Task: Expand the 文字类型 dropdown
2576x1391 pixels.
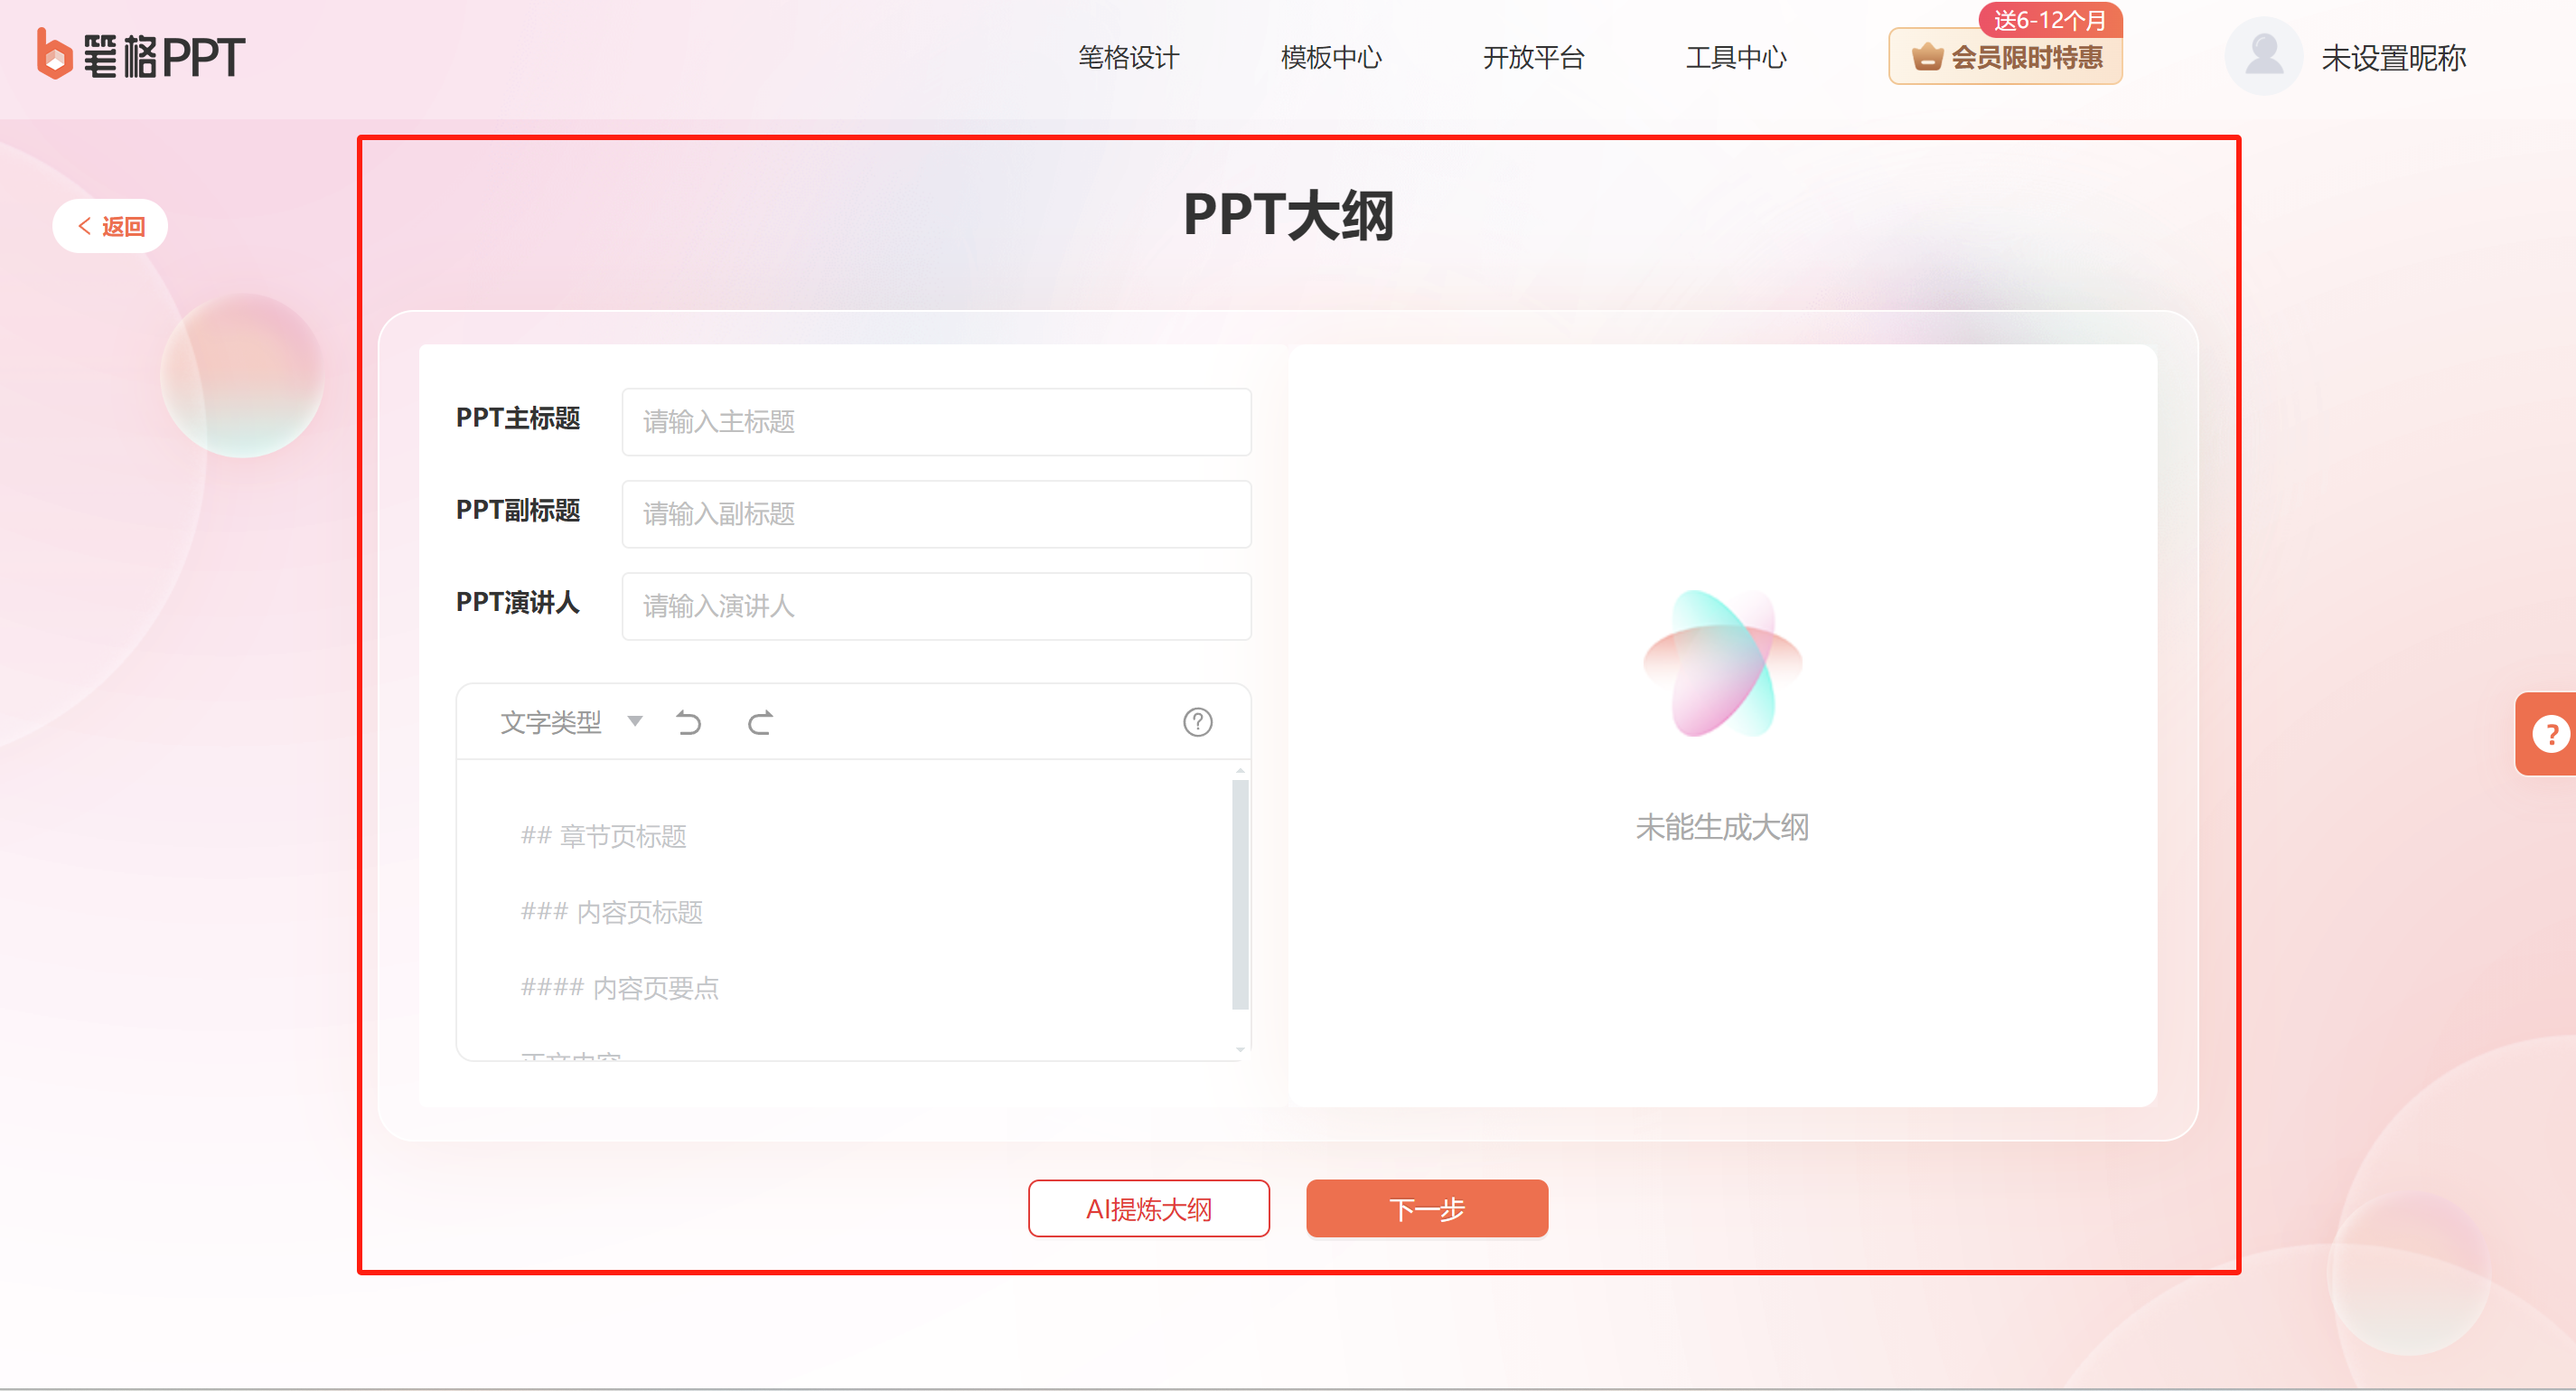Action: point(551,722)
